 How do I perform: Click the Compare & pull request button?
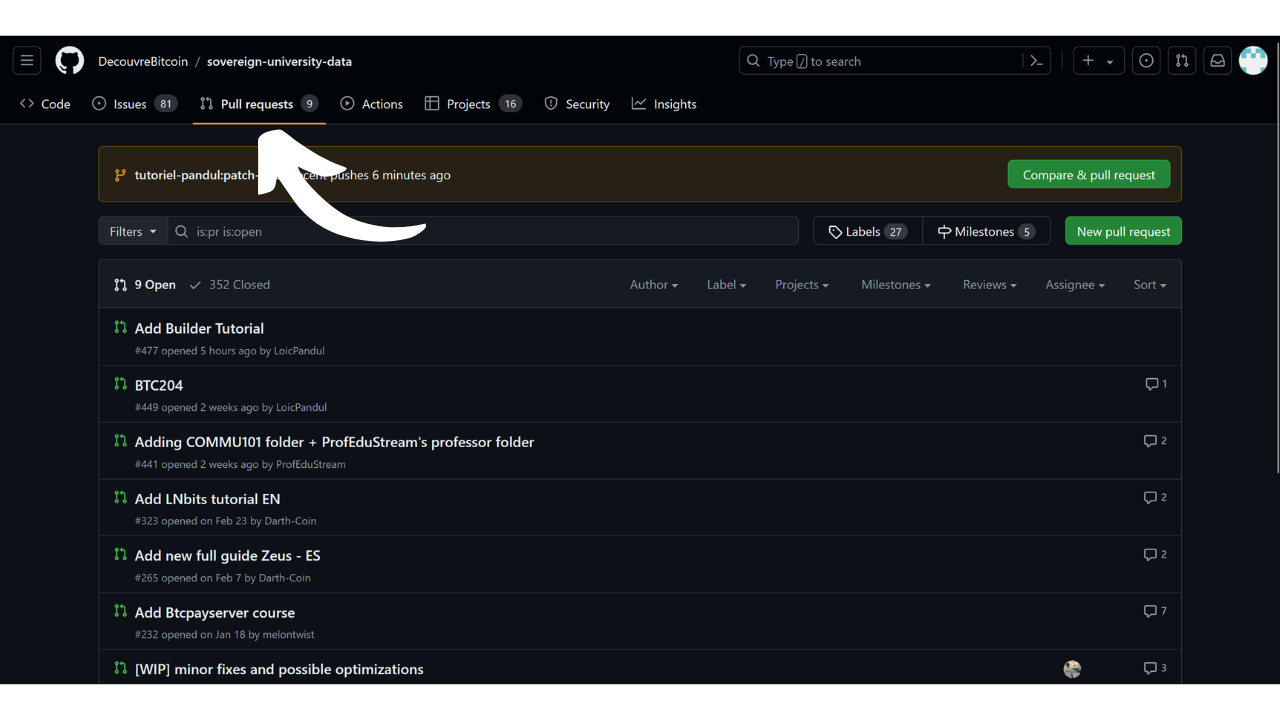pyautogui.click(x=1089, y=175)
